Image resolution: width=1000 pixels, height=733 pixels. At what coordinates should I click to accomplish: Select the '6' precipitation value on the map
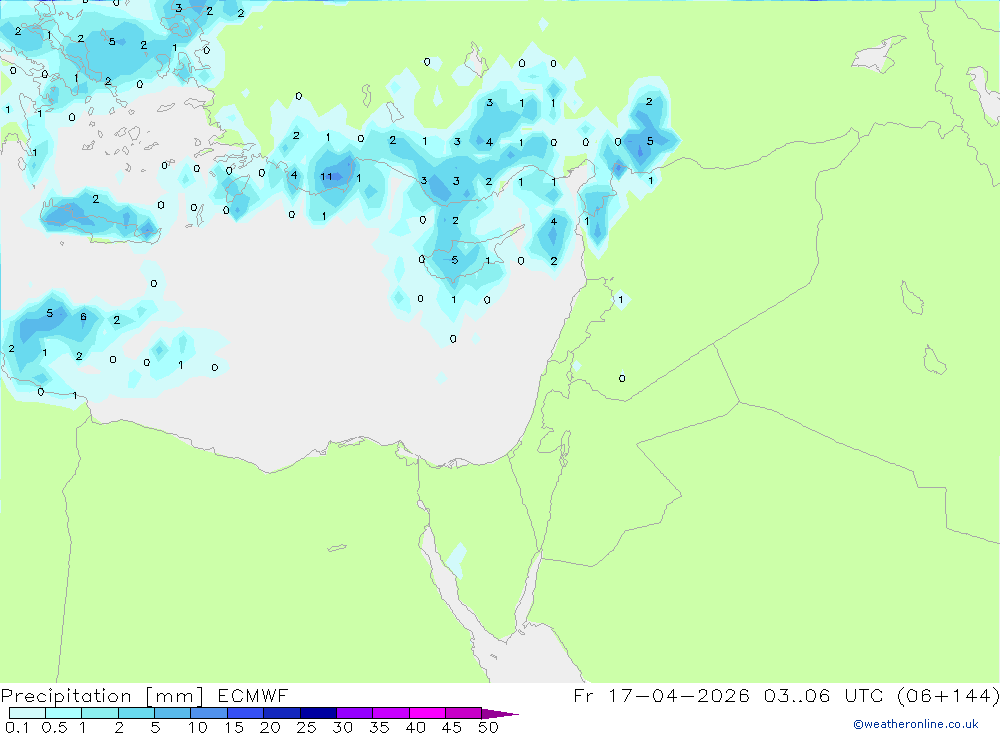tap(84, 316)
